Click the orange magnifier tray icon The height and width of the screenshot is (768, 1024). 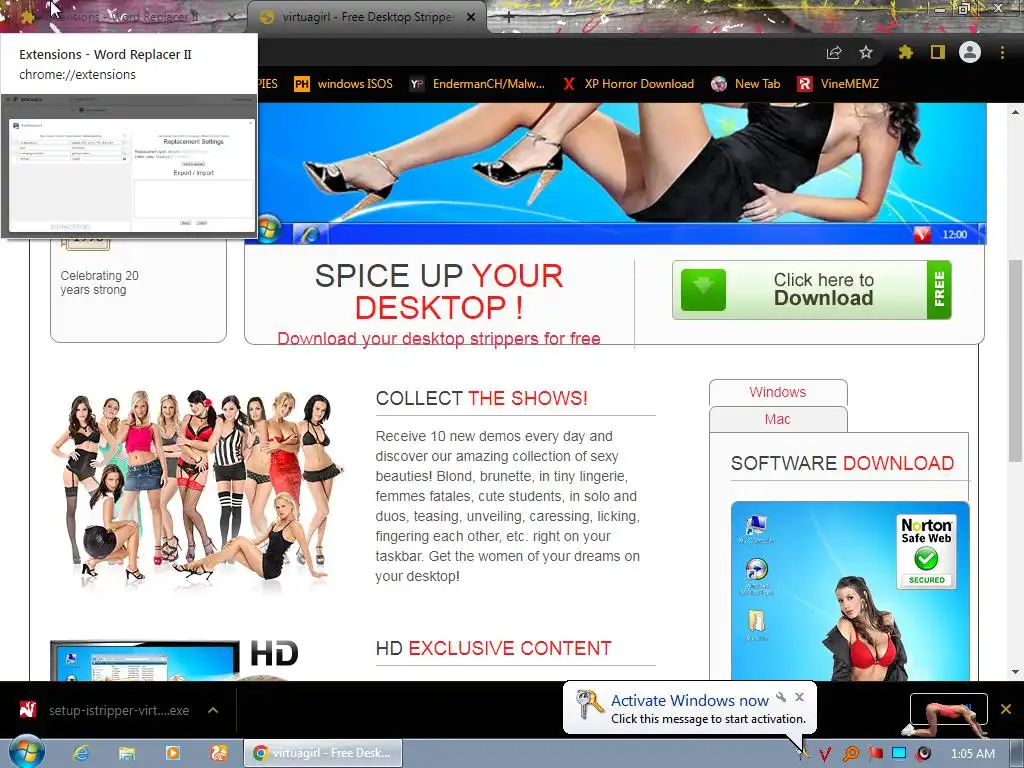pos(850,754)
